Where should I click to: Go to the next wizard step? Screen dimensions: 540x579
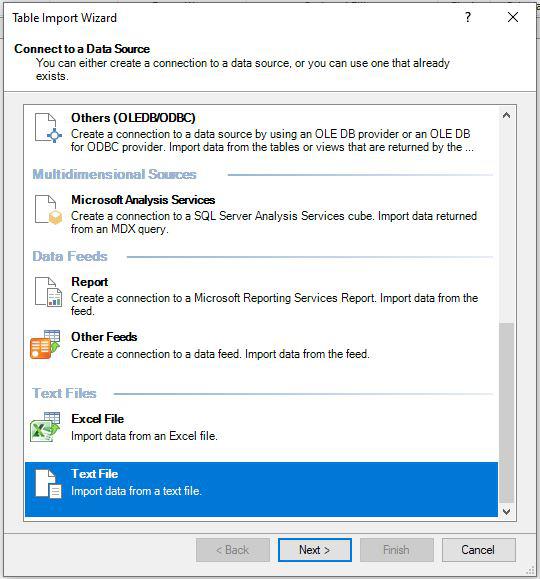pos(314,550)
